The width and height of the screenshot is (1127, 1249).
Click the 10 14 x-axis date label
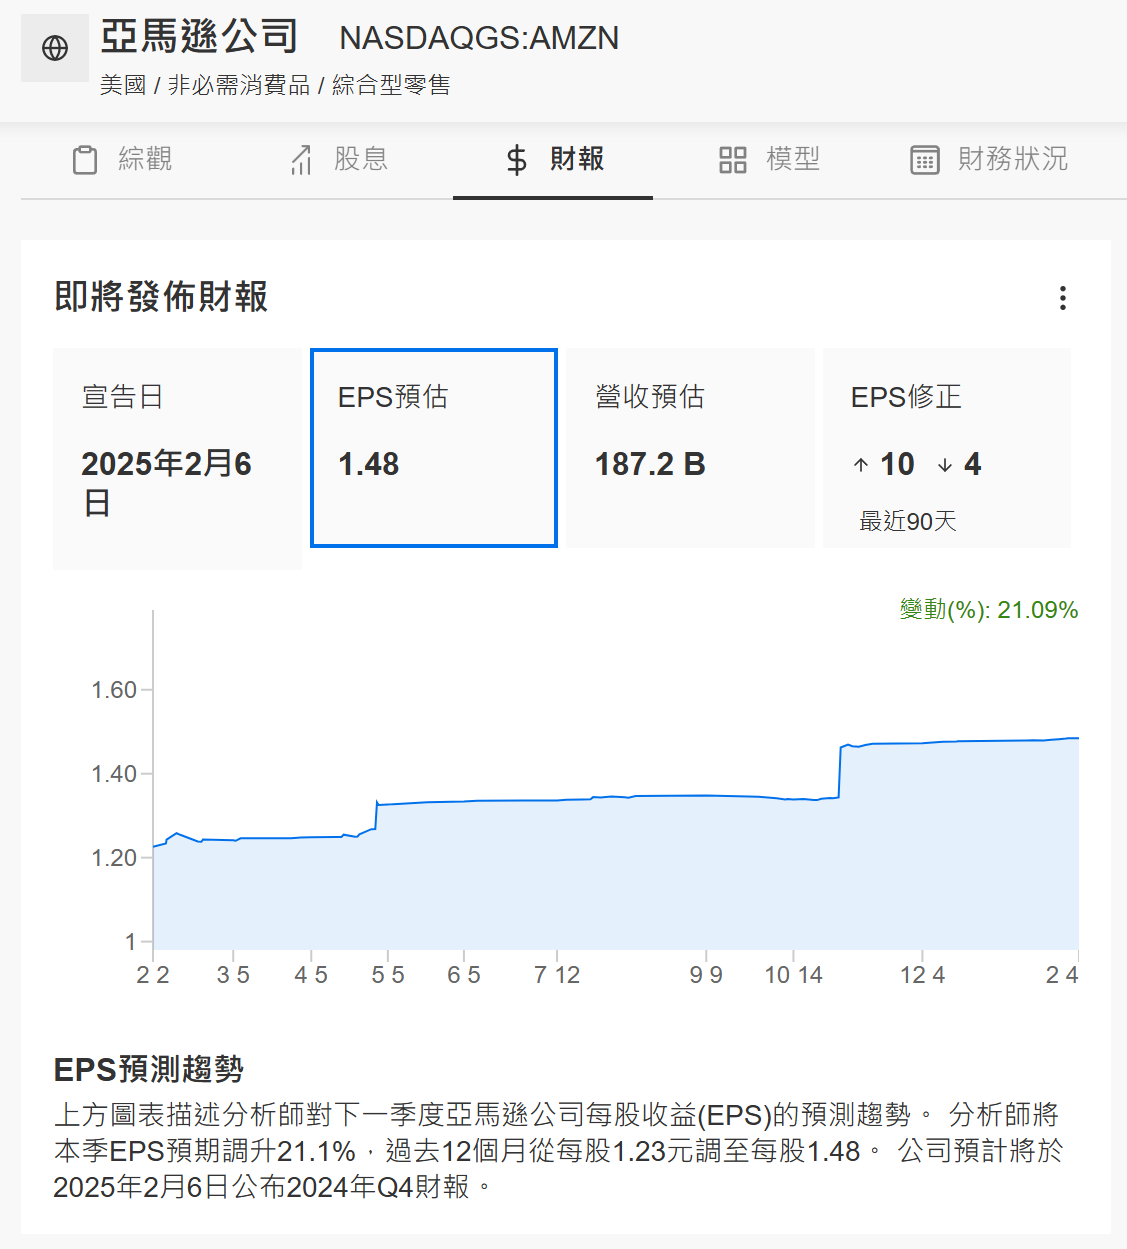793,975
